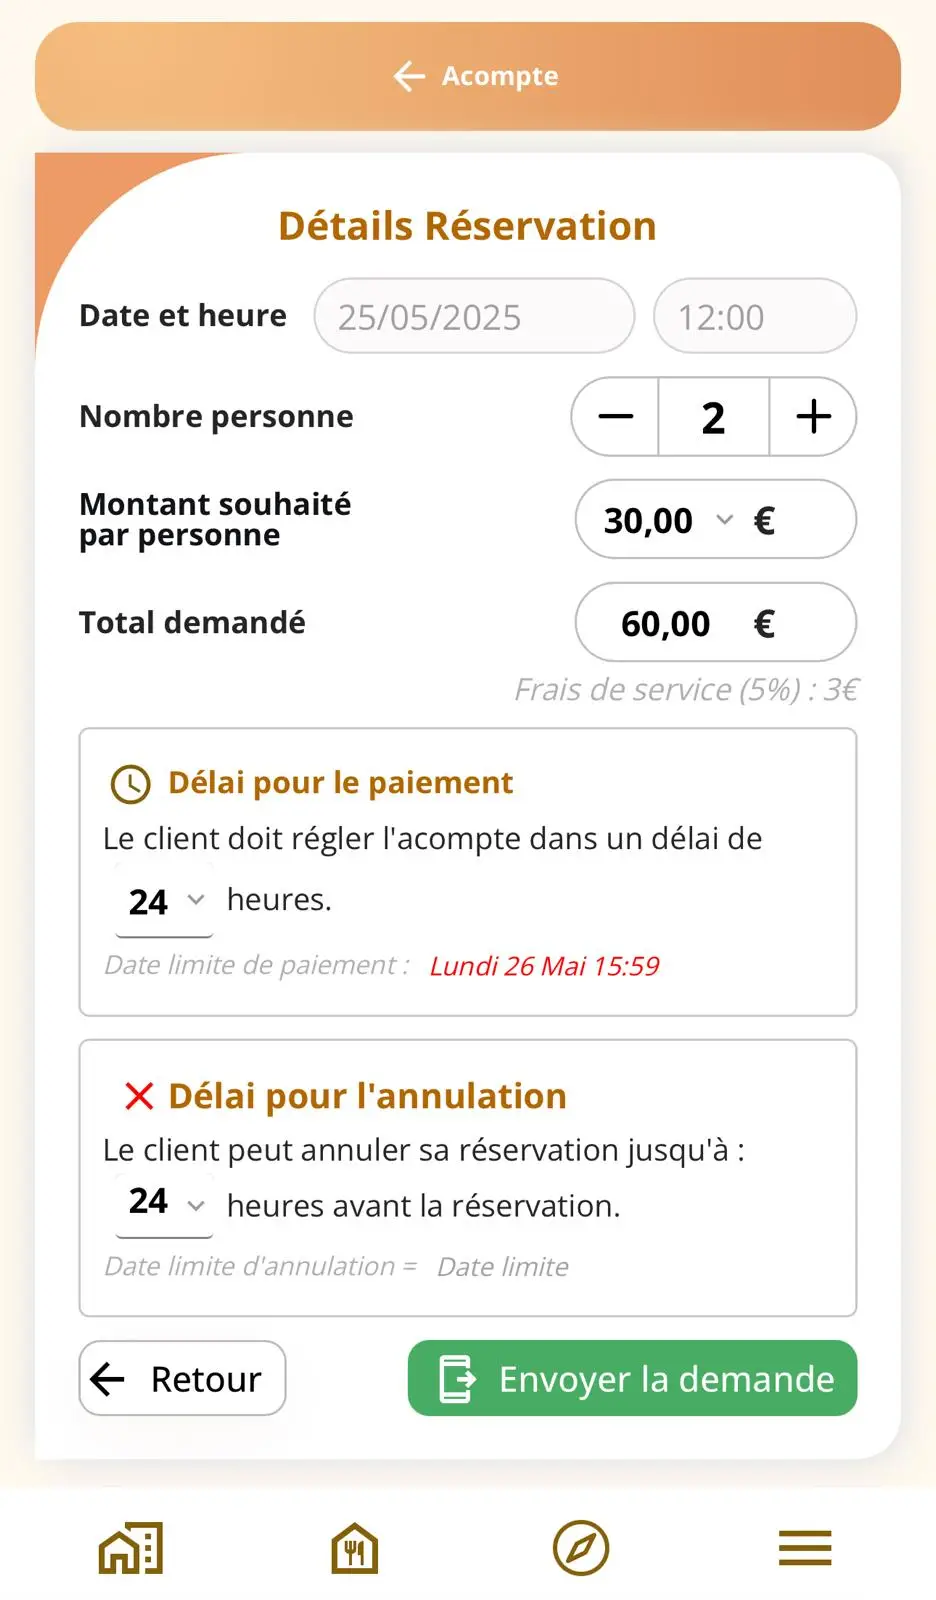
Task: Increase number of persons with plus
Action: (813, 417)
